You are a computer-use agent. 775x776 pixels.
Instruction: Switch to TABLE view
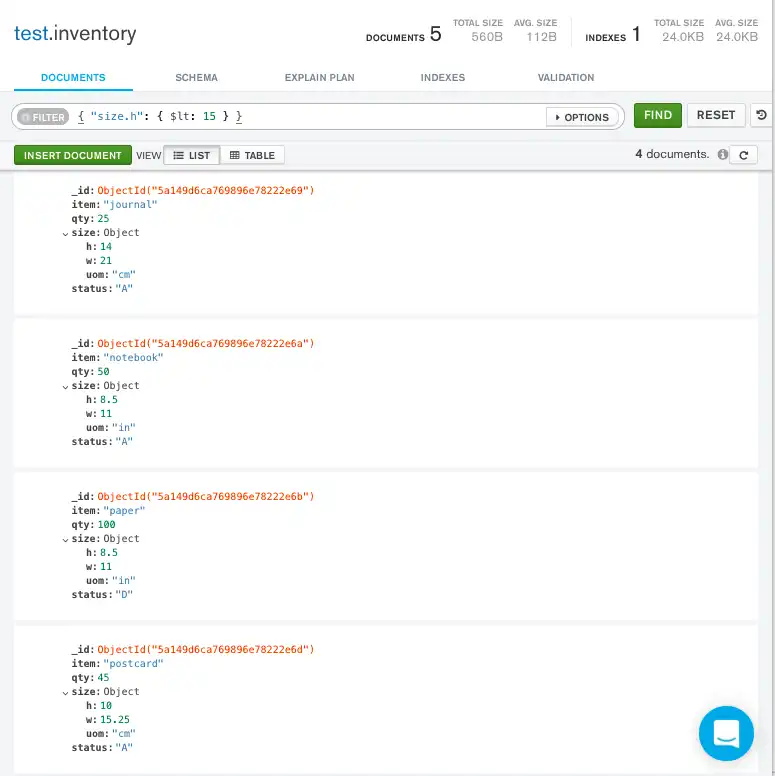coord(252,155)
